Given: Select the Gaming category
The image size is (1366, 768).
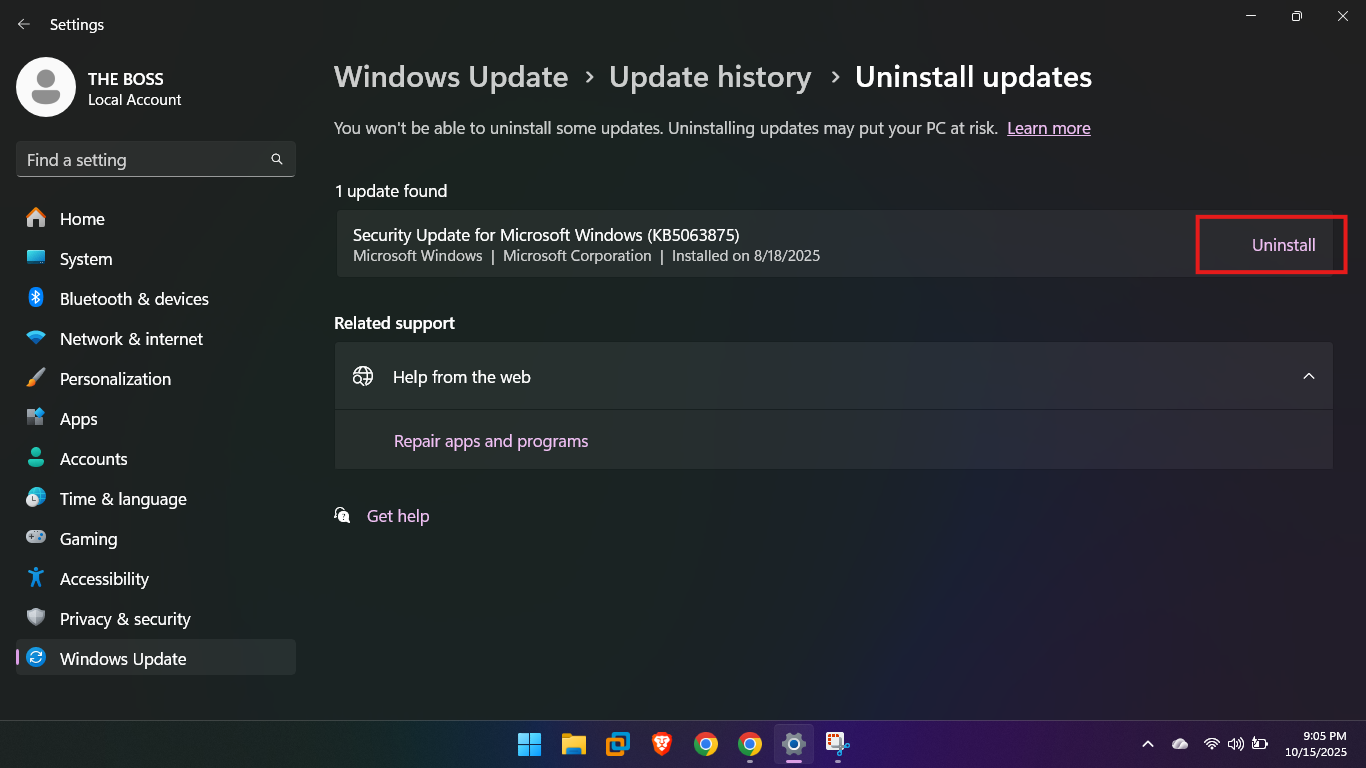Looking at the screenshot, I should pyautogui.click(x=88, y=539).
